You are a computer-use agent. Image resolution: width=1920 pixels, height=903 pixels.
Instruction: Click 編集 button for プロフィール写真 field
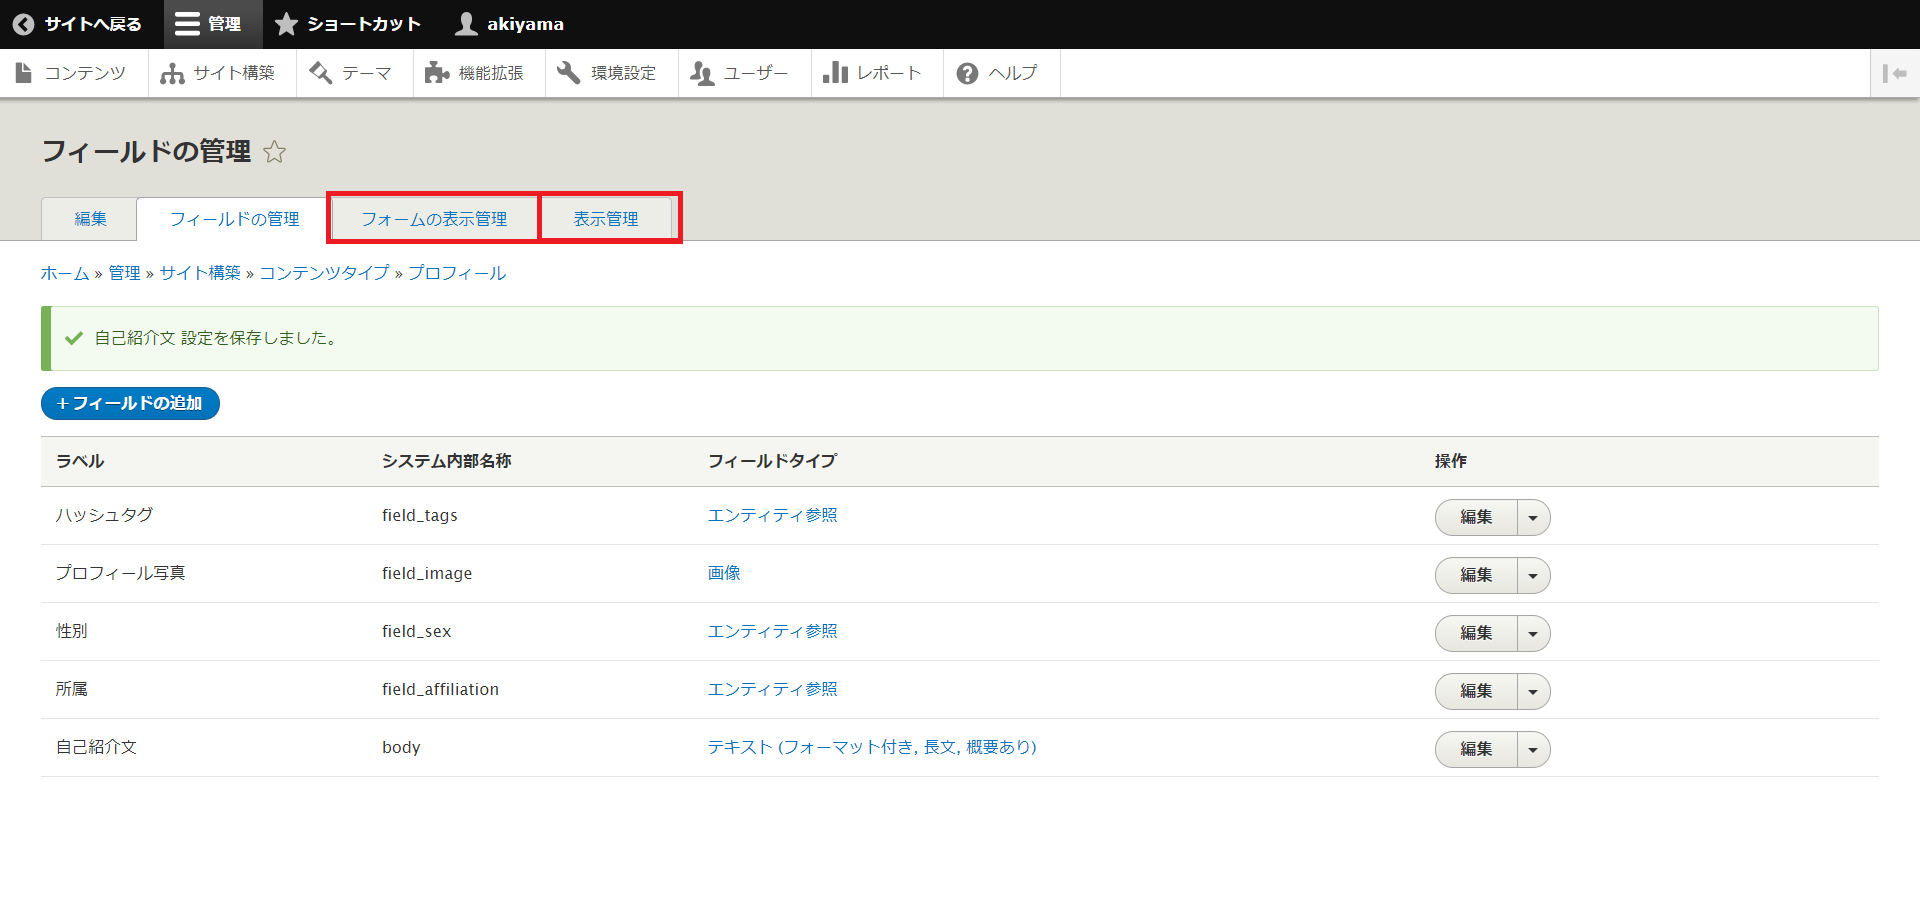pyautogui.click(x=1476, y=576)
